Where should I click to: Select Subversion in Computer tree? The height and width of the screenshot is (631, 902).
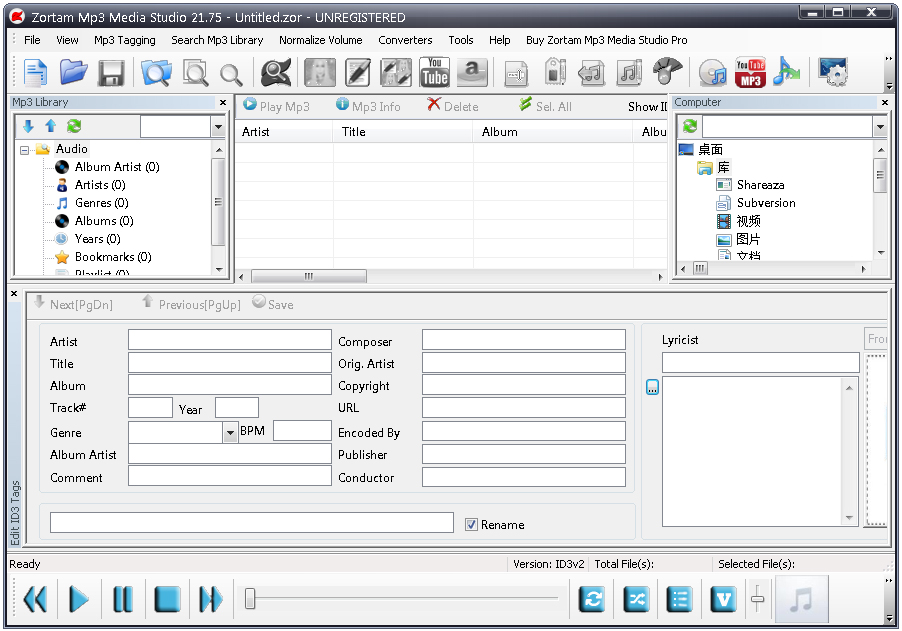(766, 203)
